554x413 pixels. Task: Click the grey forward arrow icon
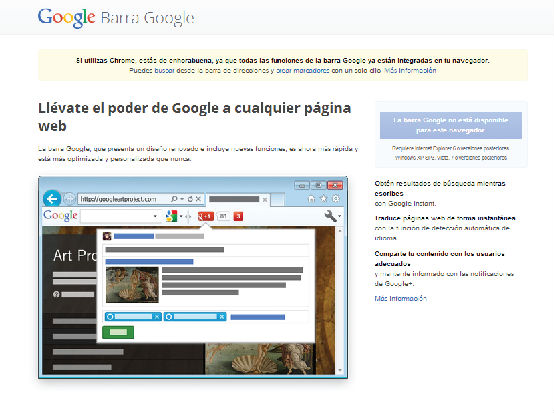click(x=69, y=199)
